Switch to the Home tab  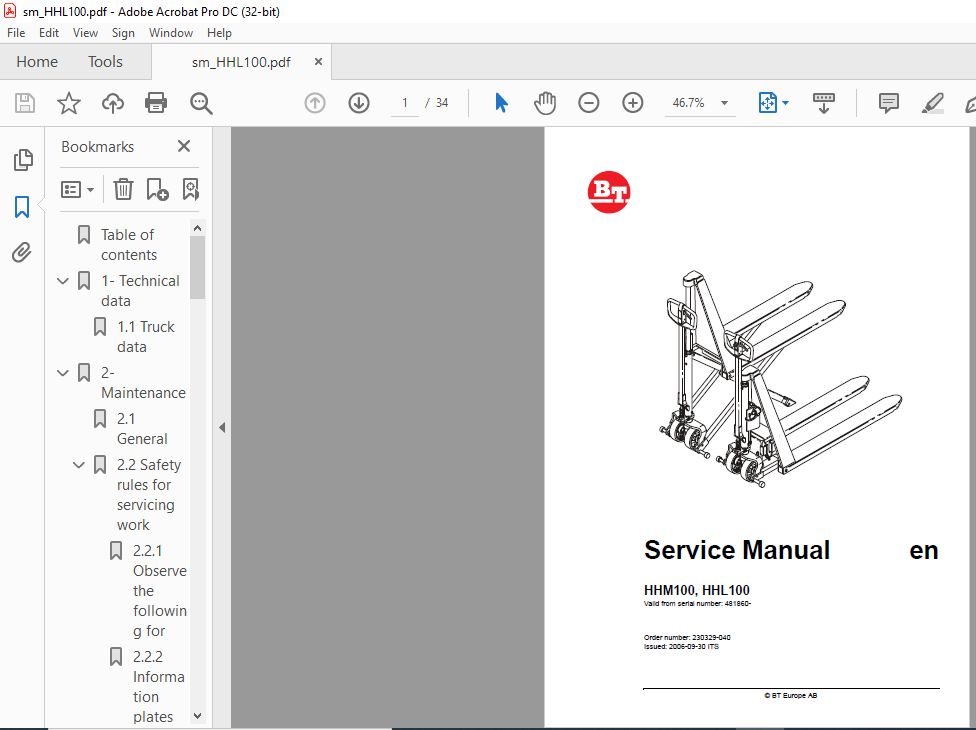(37, 62)
